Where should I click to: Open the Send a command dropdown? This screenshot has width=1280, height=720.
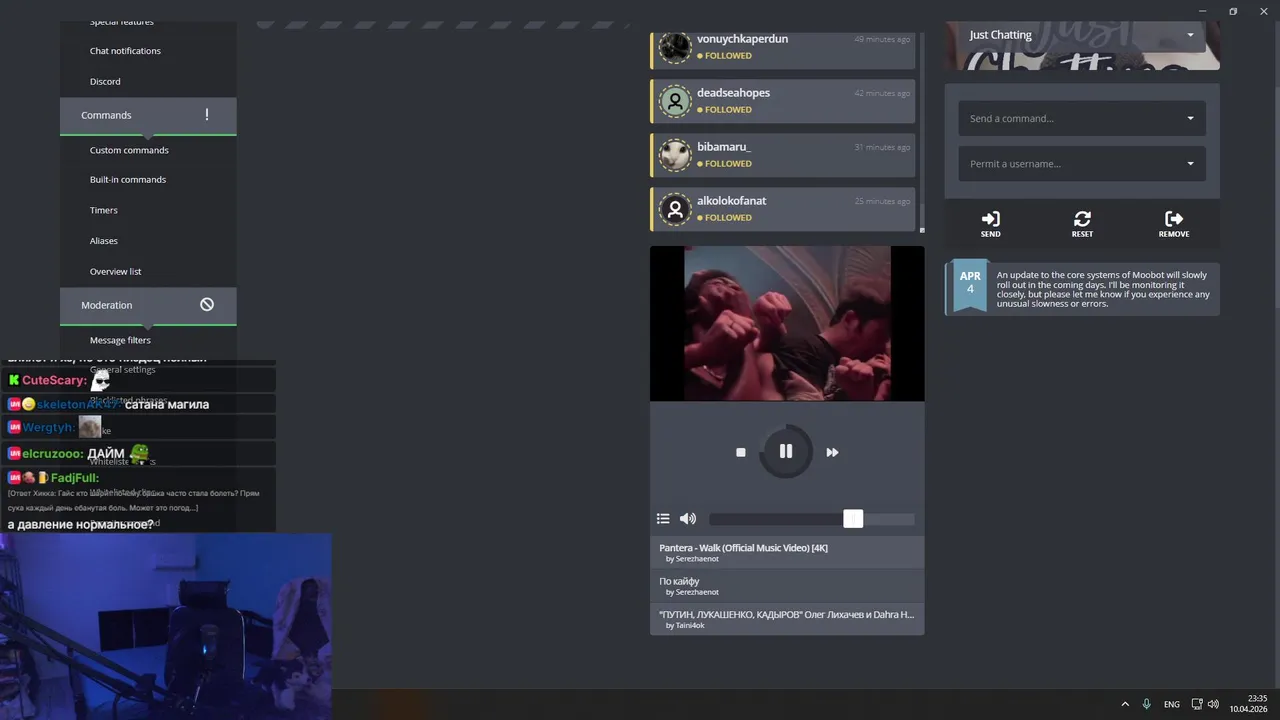tap(1082, 118)
